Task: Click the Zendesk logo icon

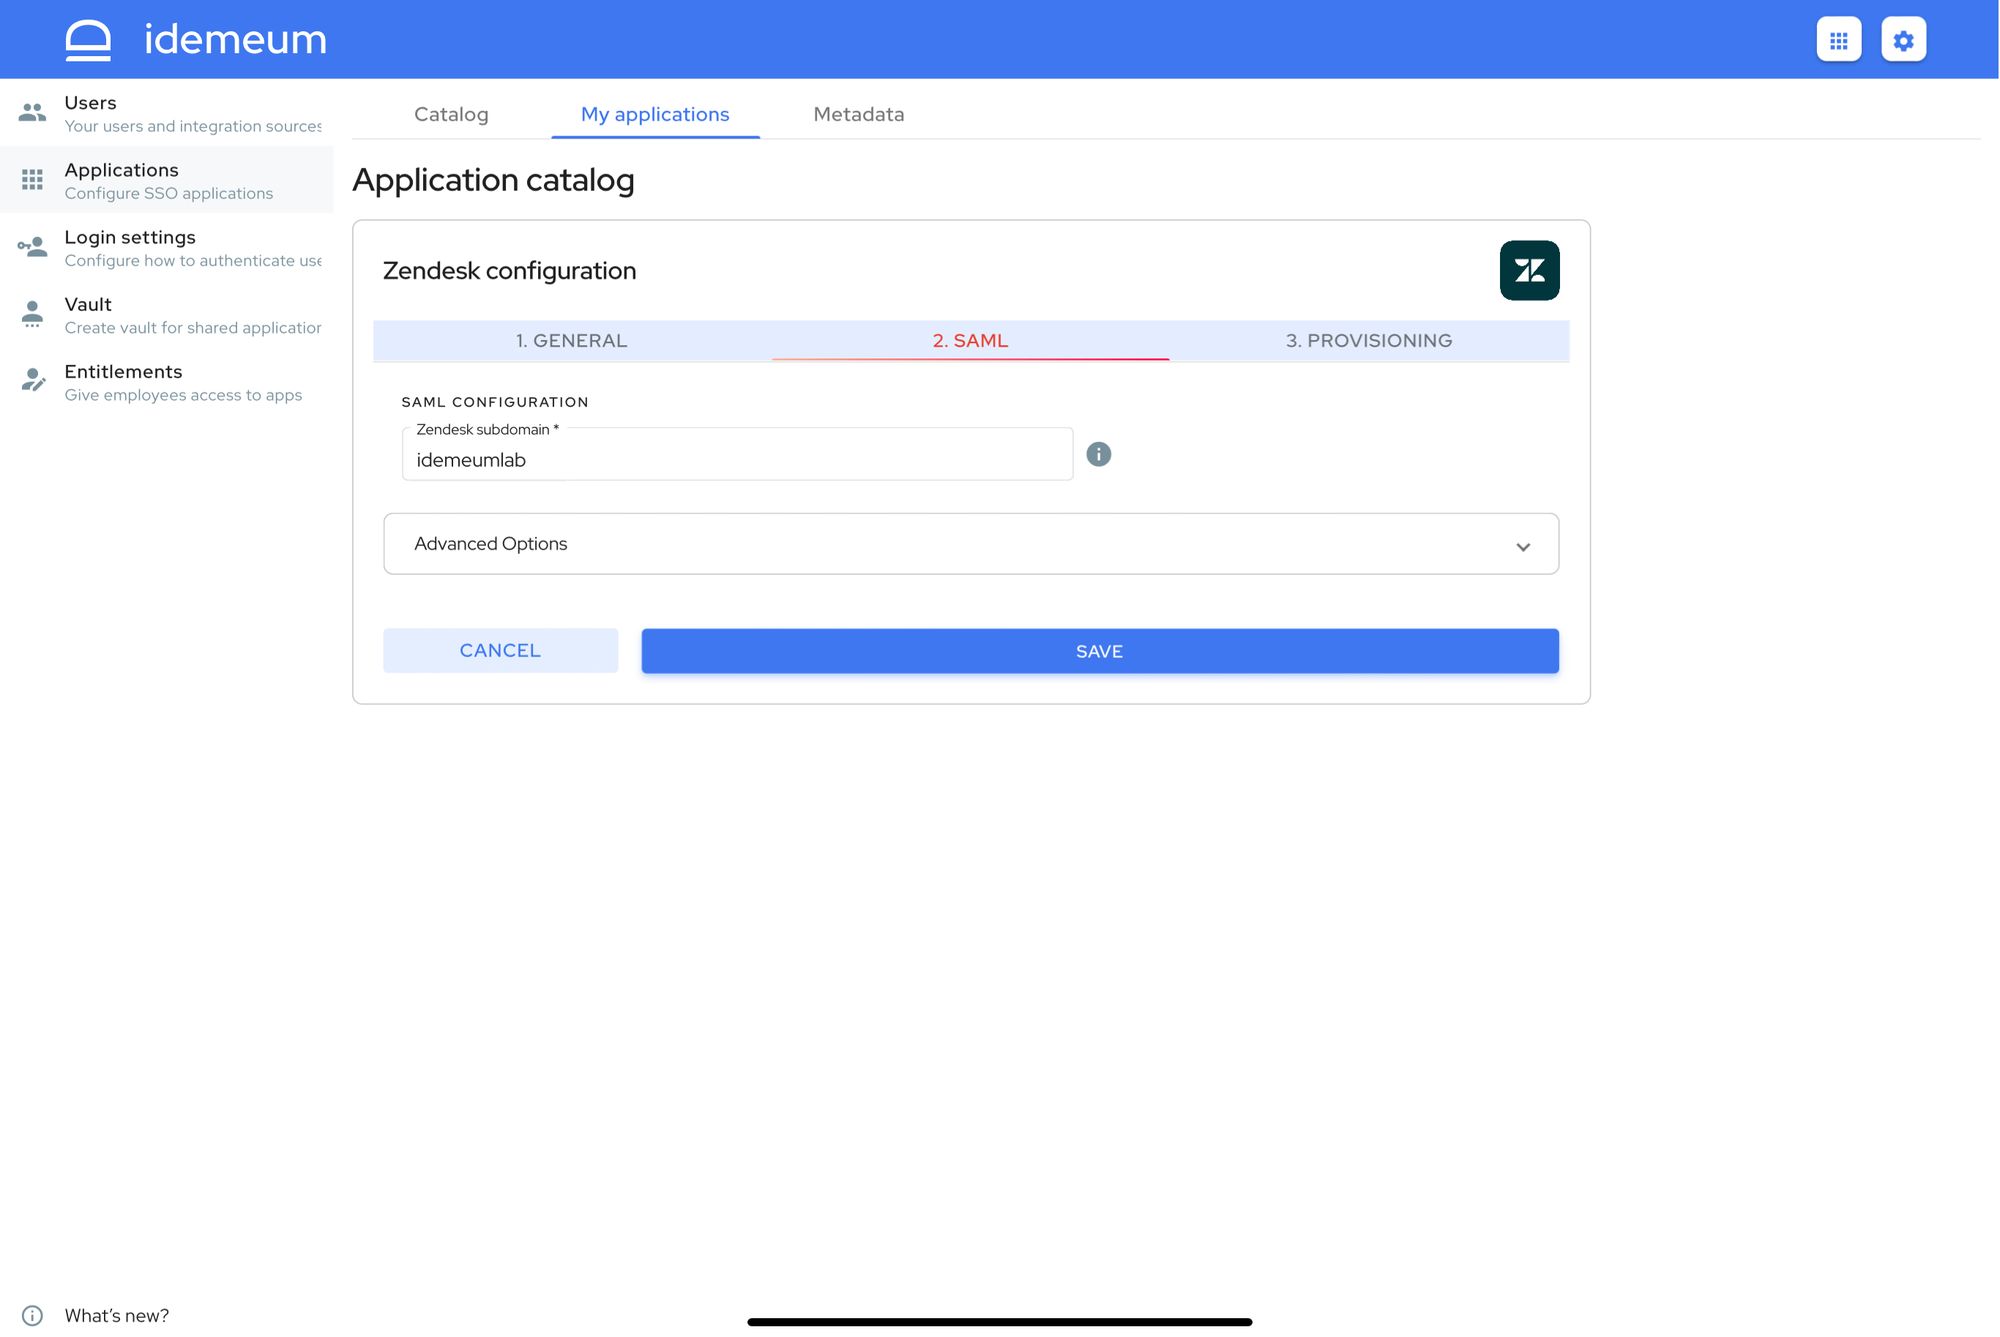Action: (1529, 270)
